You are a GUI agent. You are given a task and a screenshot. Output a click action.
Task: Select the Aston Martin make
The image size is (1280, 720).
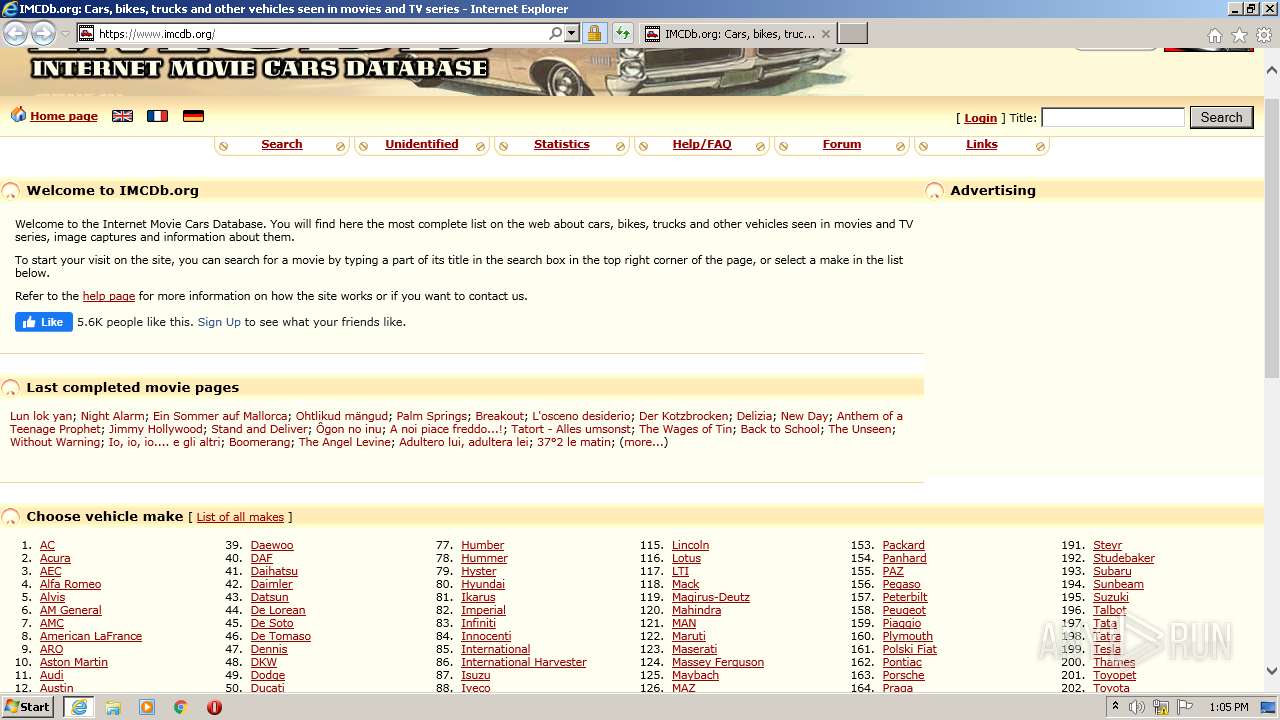coord(74,662)
